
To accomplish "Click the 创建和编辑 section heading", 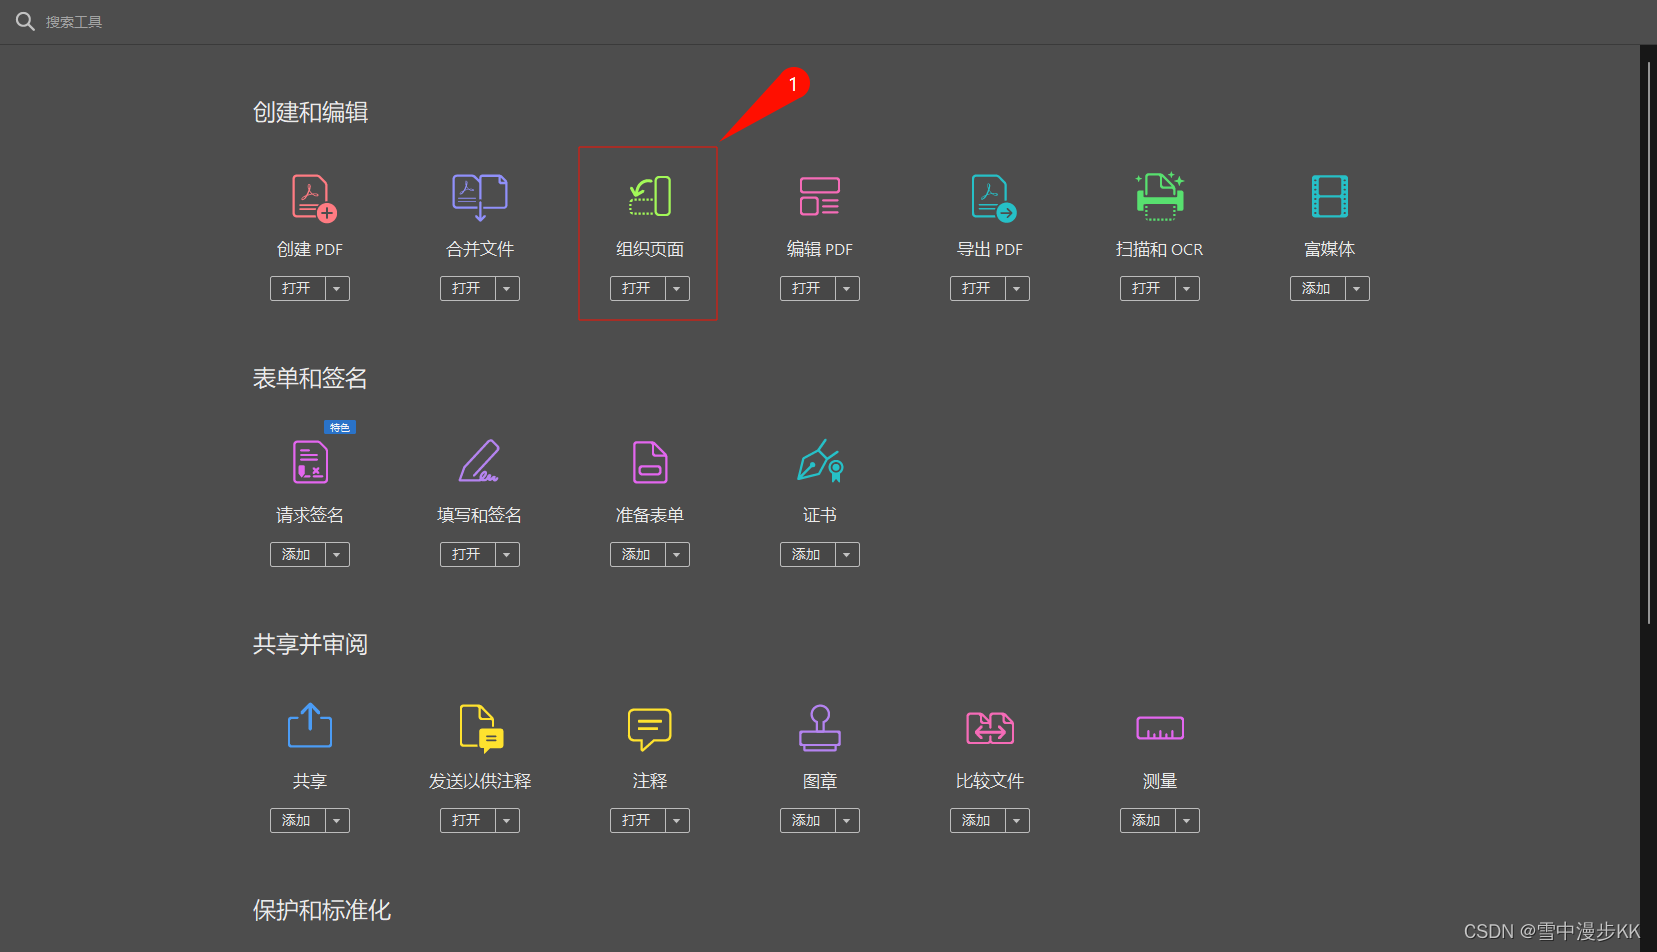I will (x=310, y=112).
